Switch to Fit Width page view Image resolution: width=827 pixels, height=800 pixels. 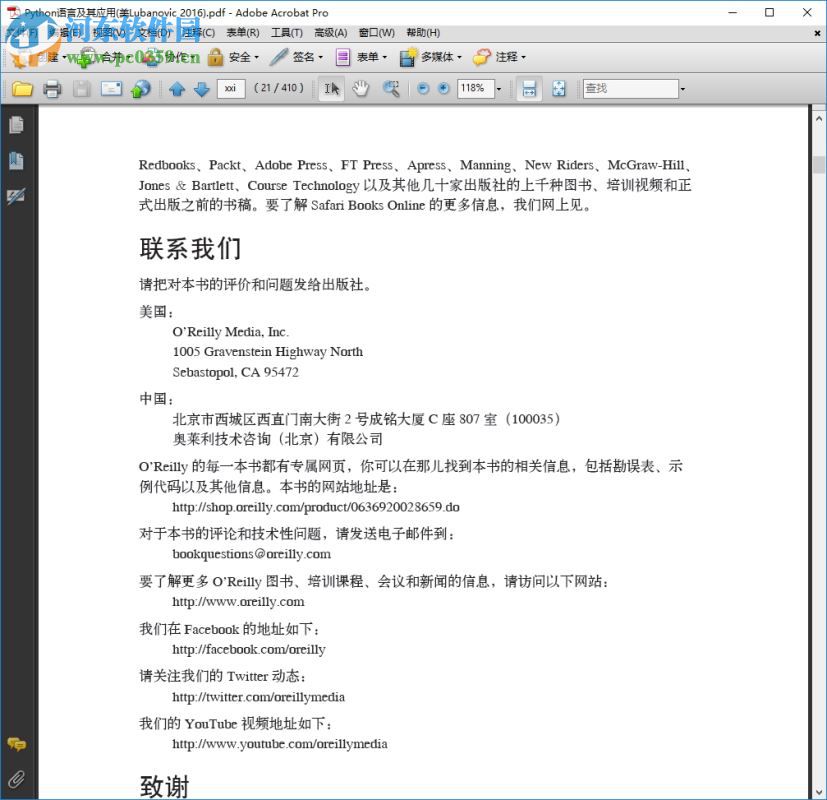(528, 89)
